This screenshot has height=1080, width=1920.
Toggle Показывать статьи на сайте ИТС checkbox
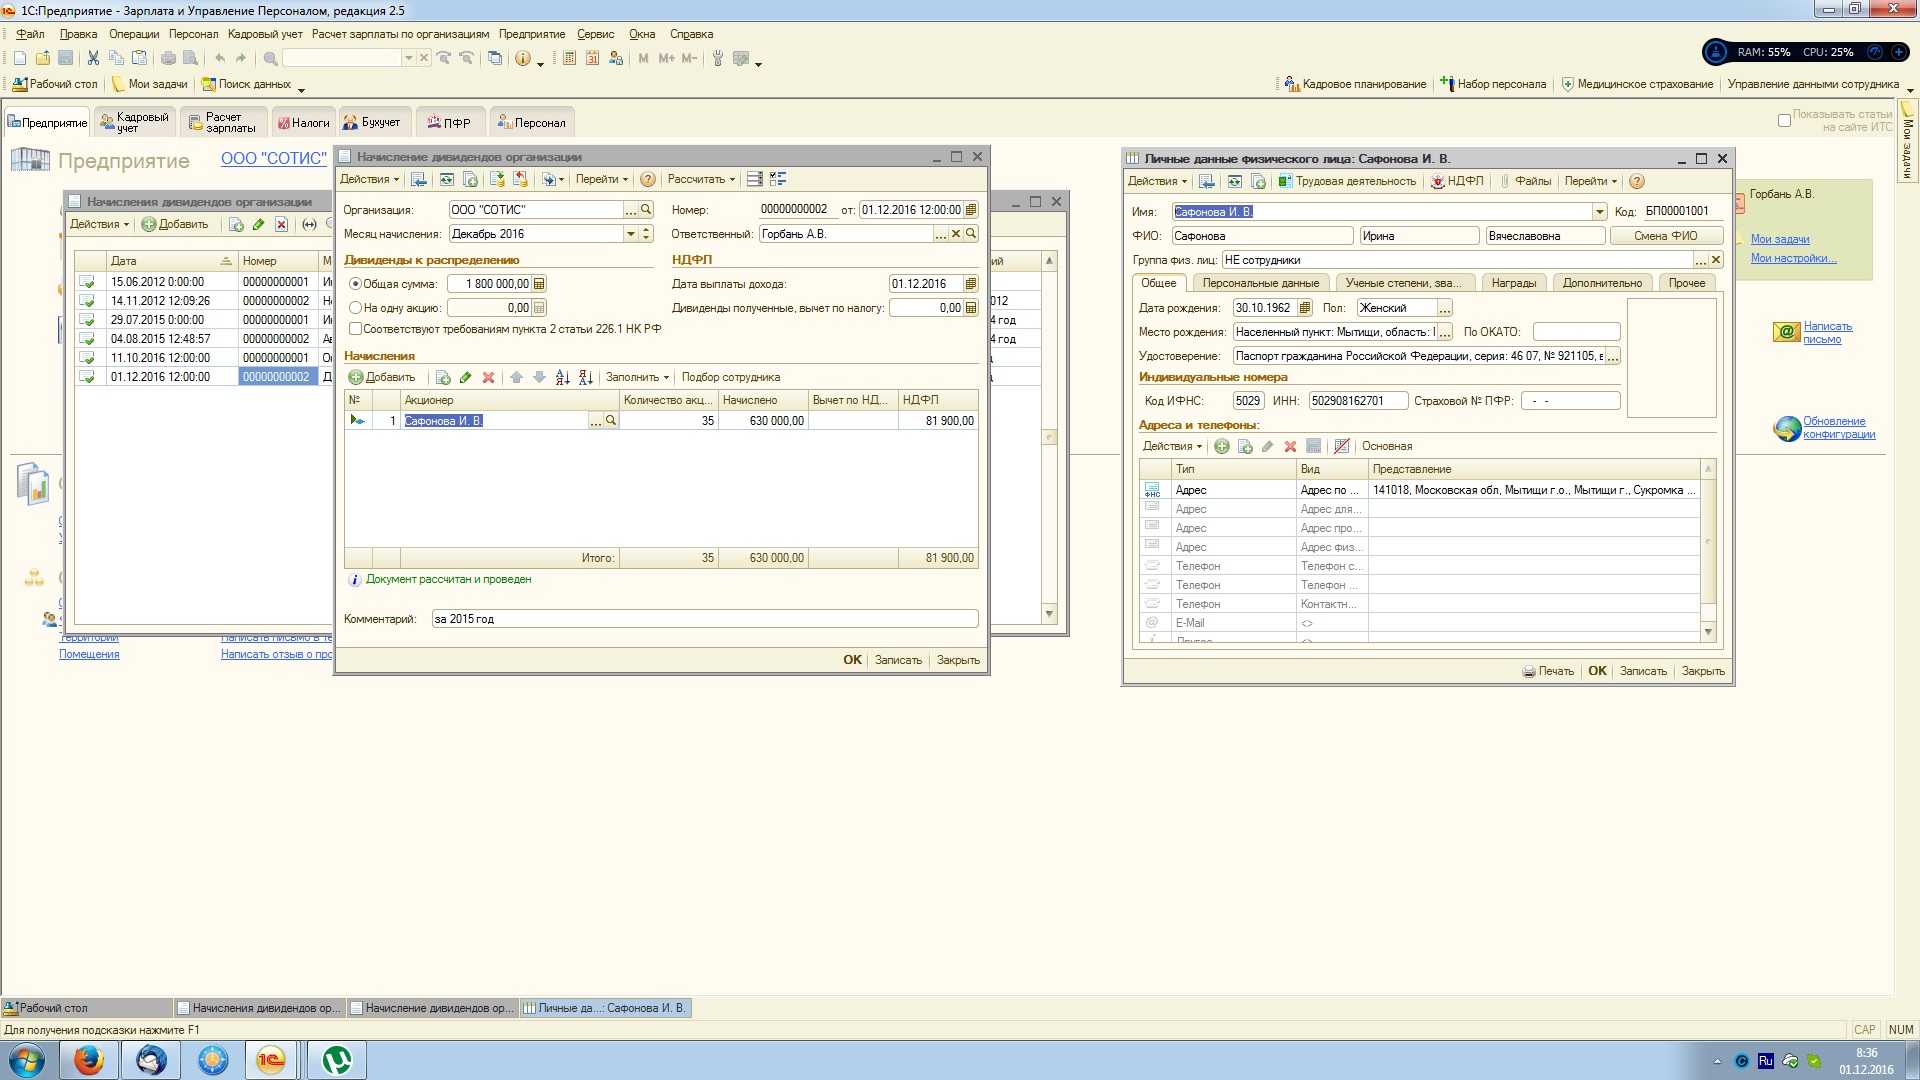click(x=1784, y=120)
